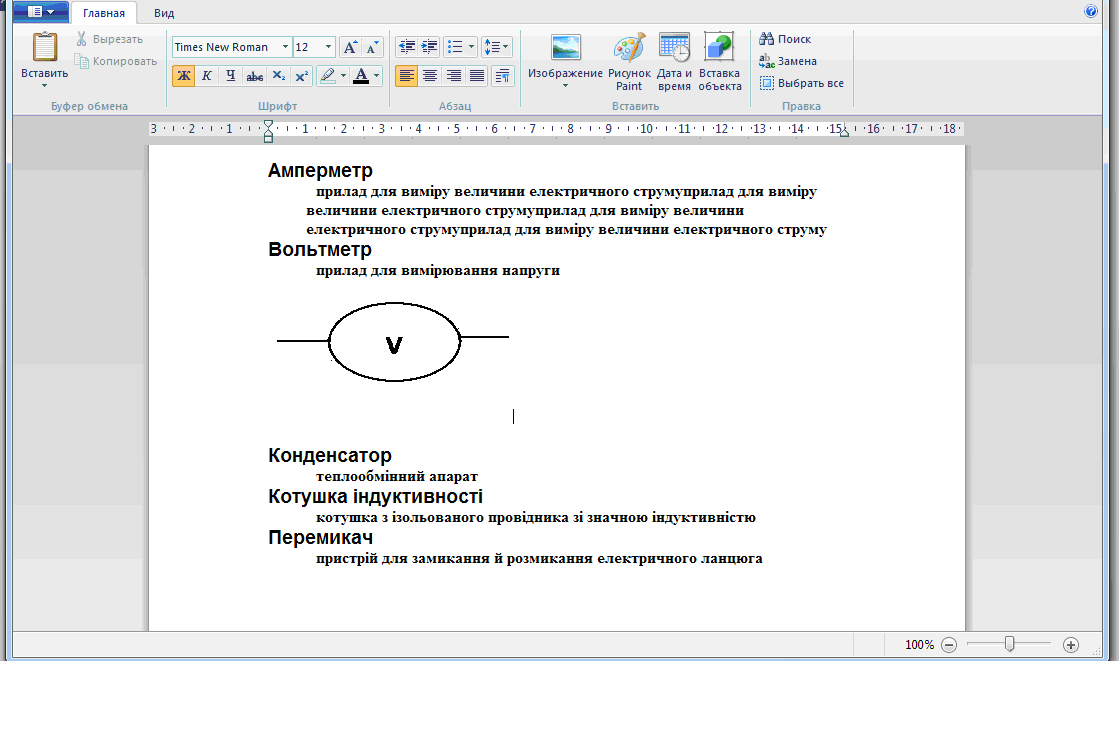Viewport: 1119px width, 729px height.
Task: Open the WordPad application menu button
Action: tap(41, 11)
